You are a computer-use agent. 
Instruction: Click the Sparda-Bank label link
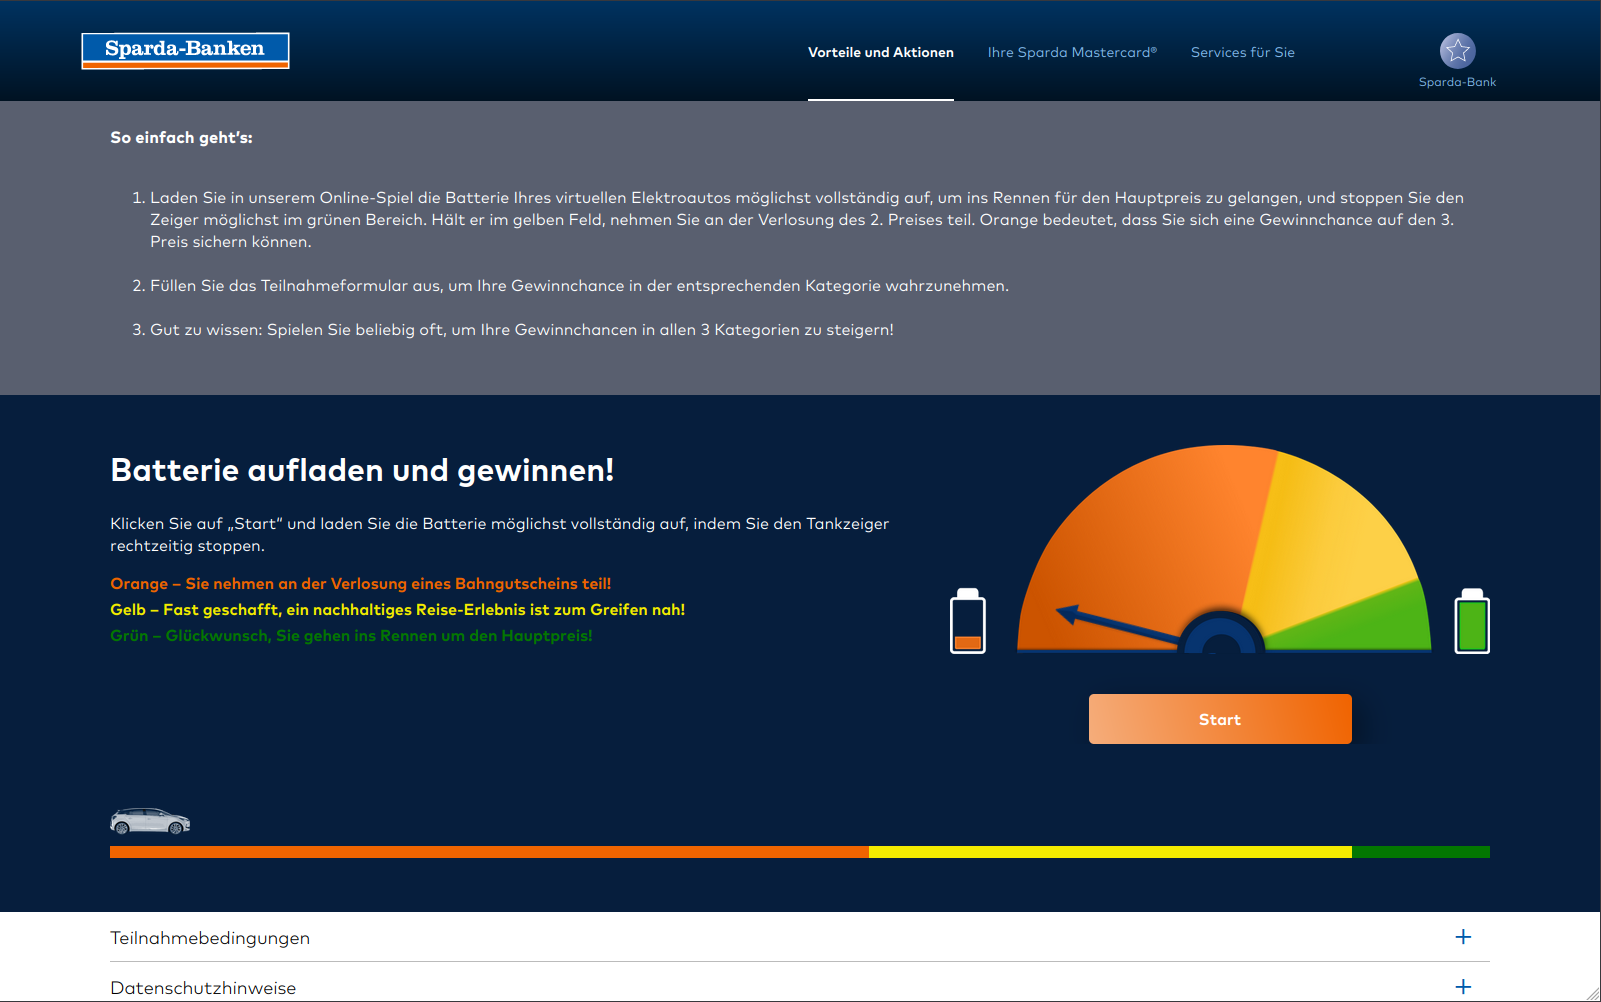point(1457,82)
